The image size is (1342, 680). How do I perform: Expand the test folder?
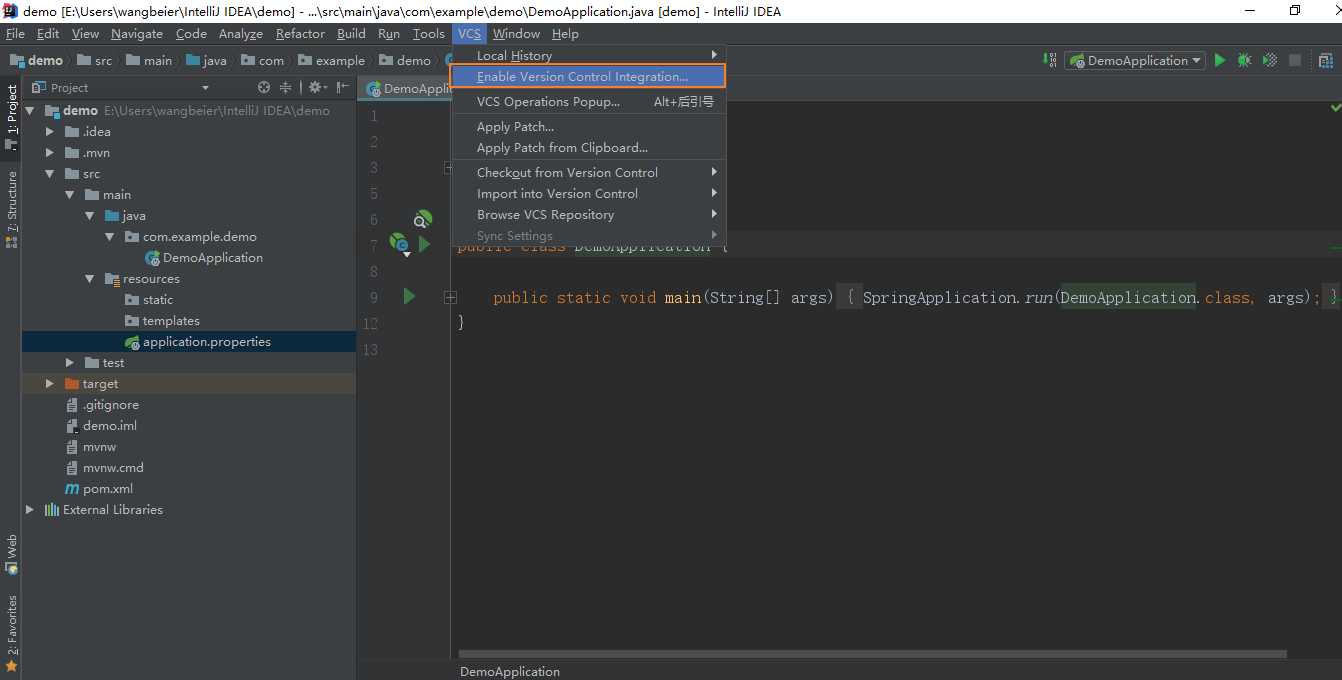click(x=70, y=363)
